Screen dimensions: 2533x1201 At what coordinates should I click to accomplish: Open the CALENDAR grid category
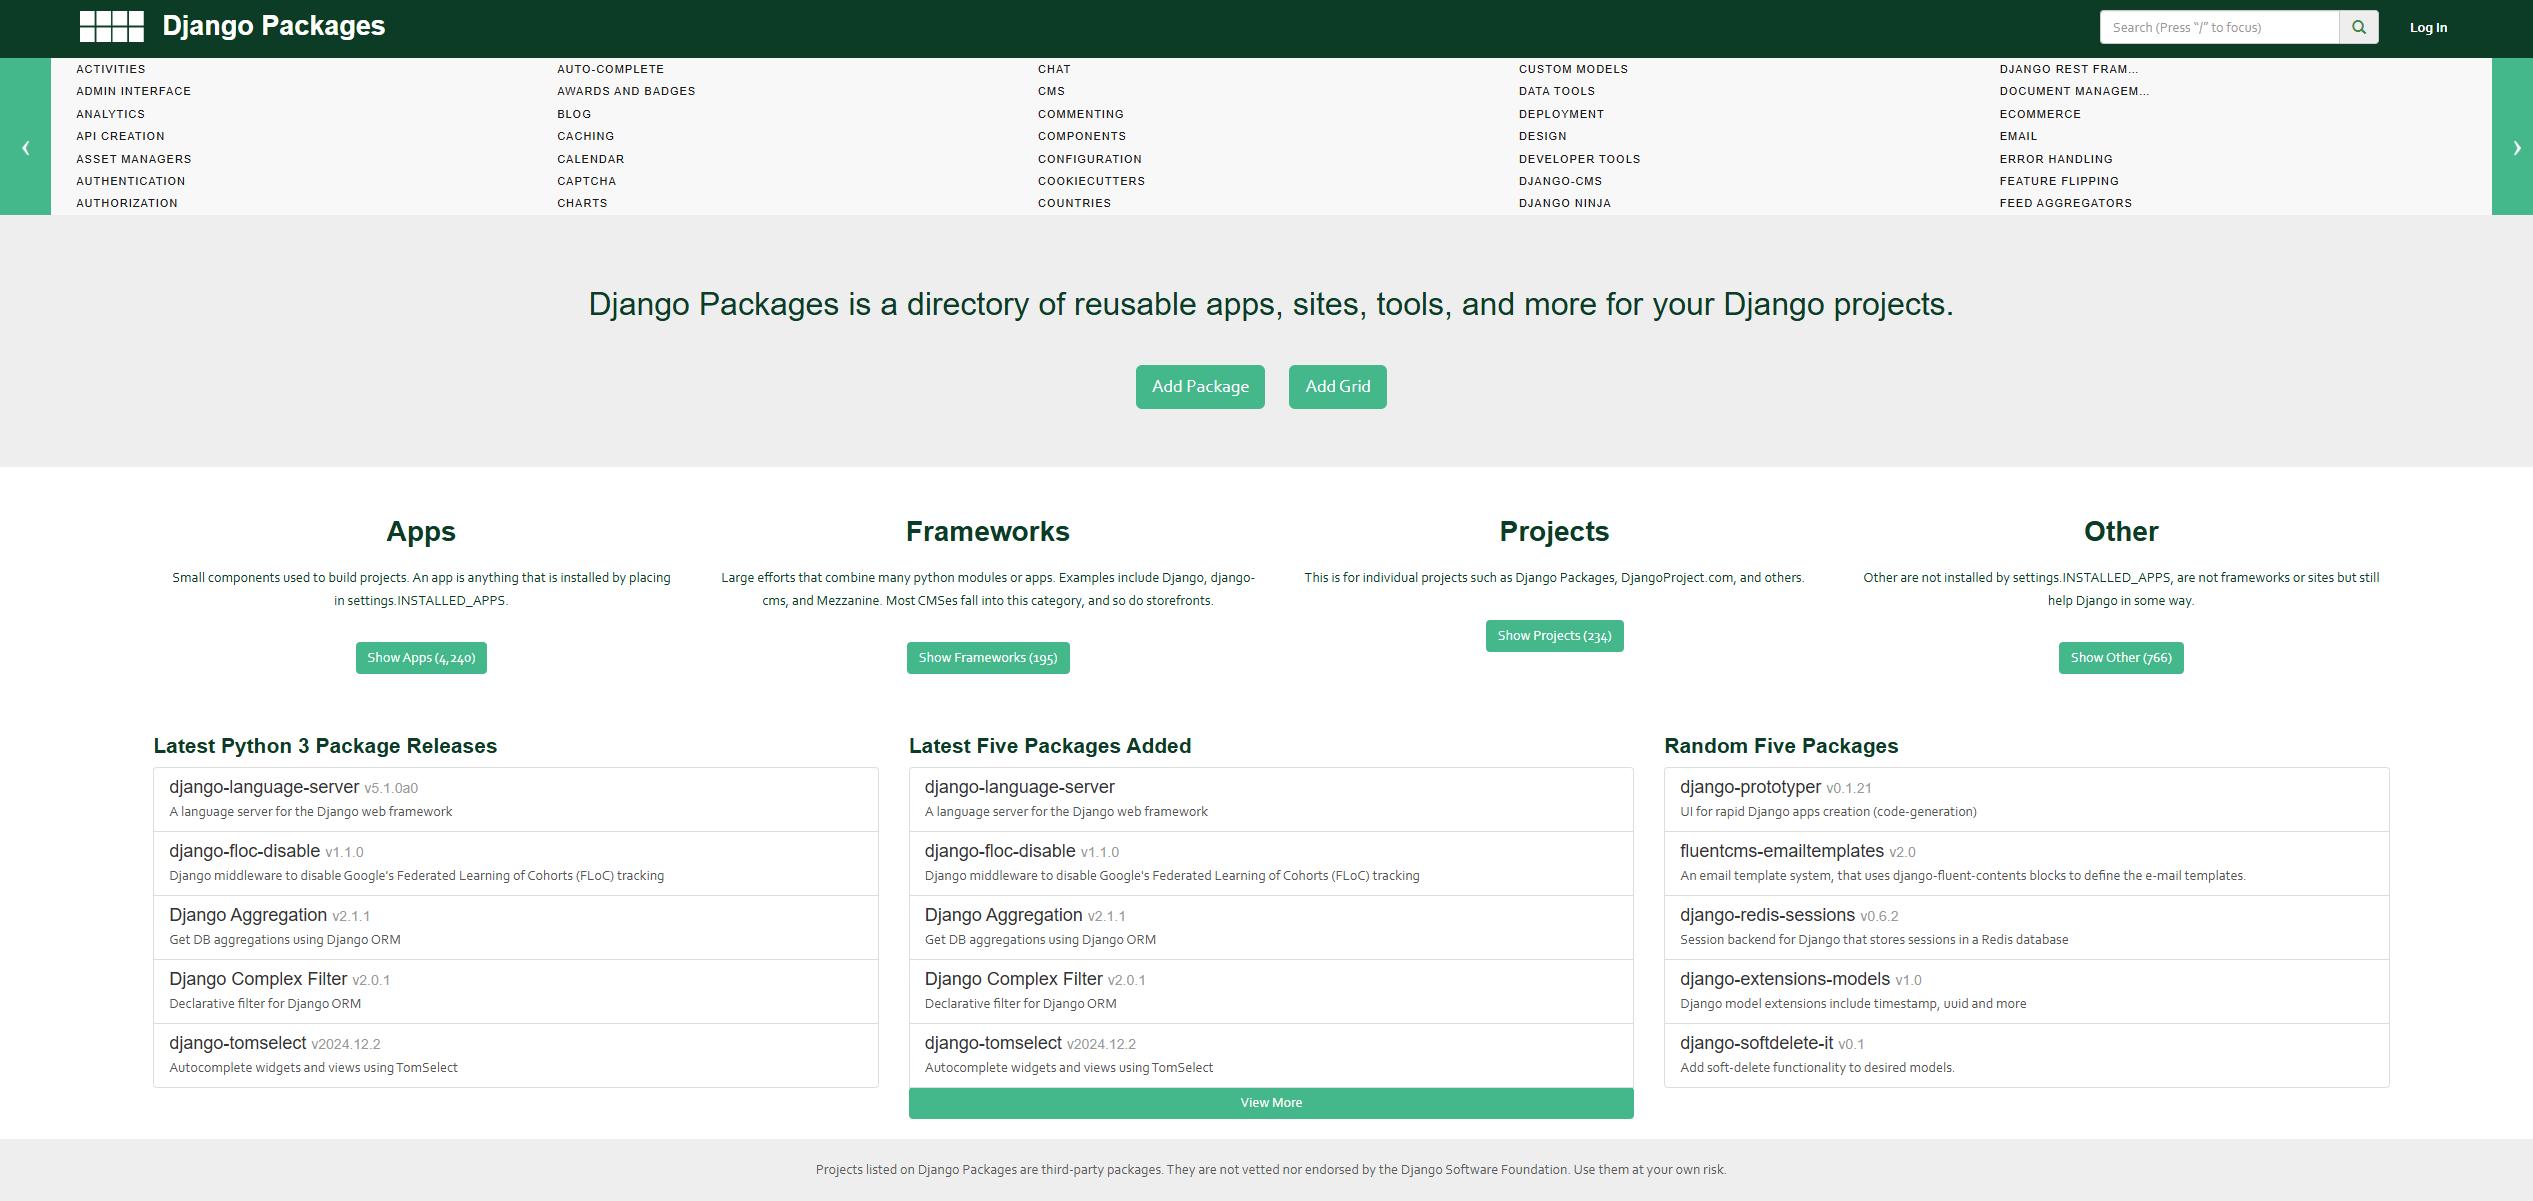click(591, 159)
